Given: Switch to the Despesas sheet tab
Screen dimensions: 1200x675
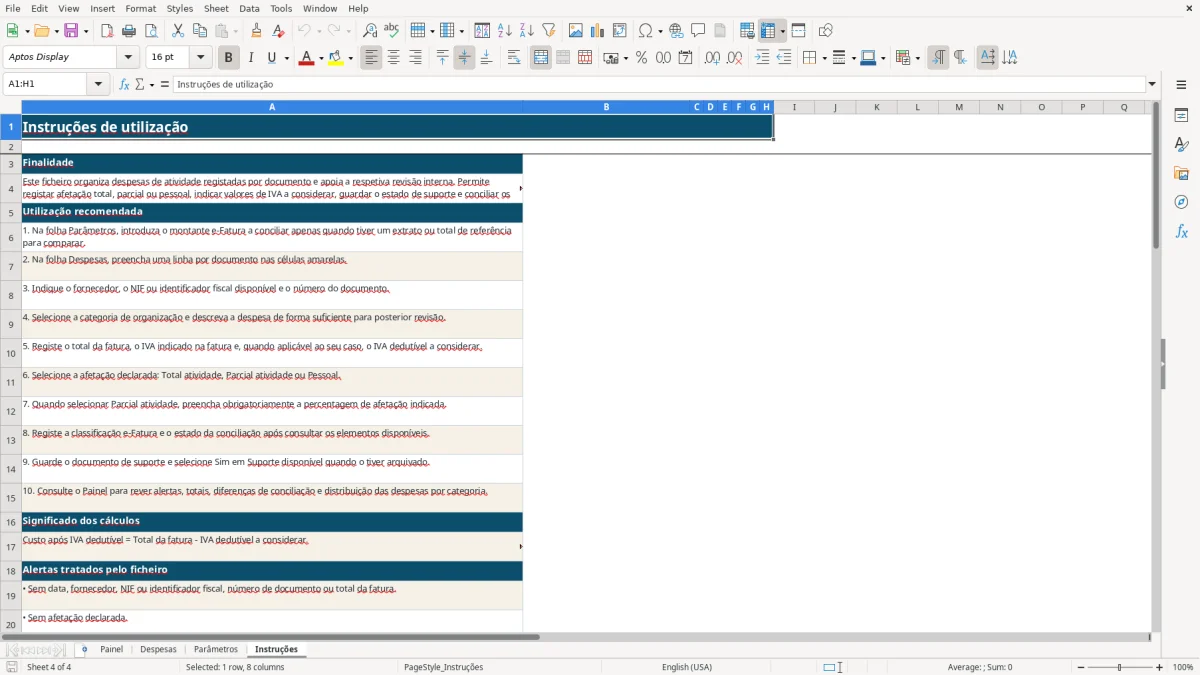Looking at the screenshot, I should [x=158, y=649].
